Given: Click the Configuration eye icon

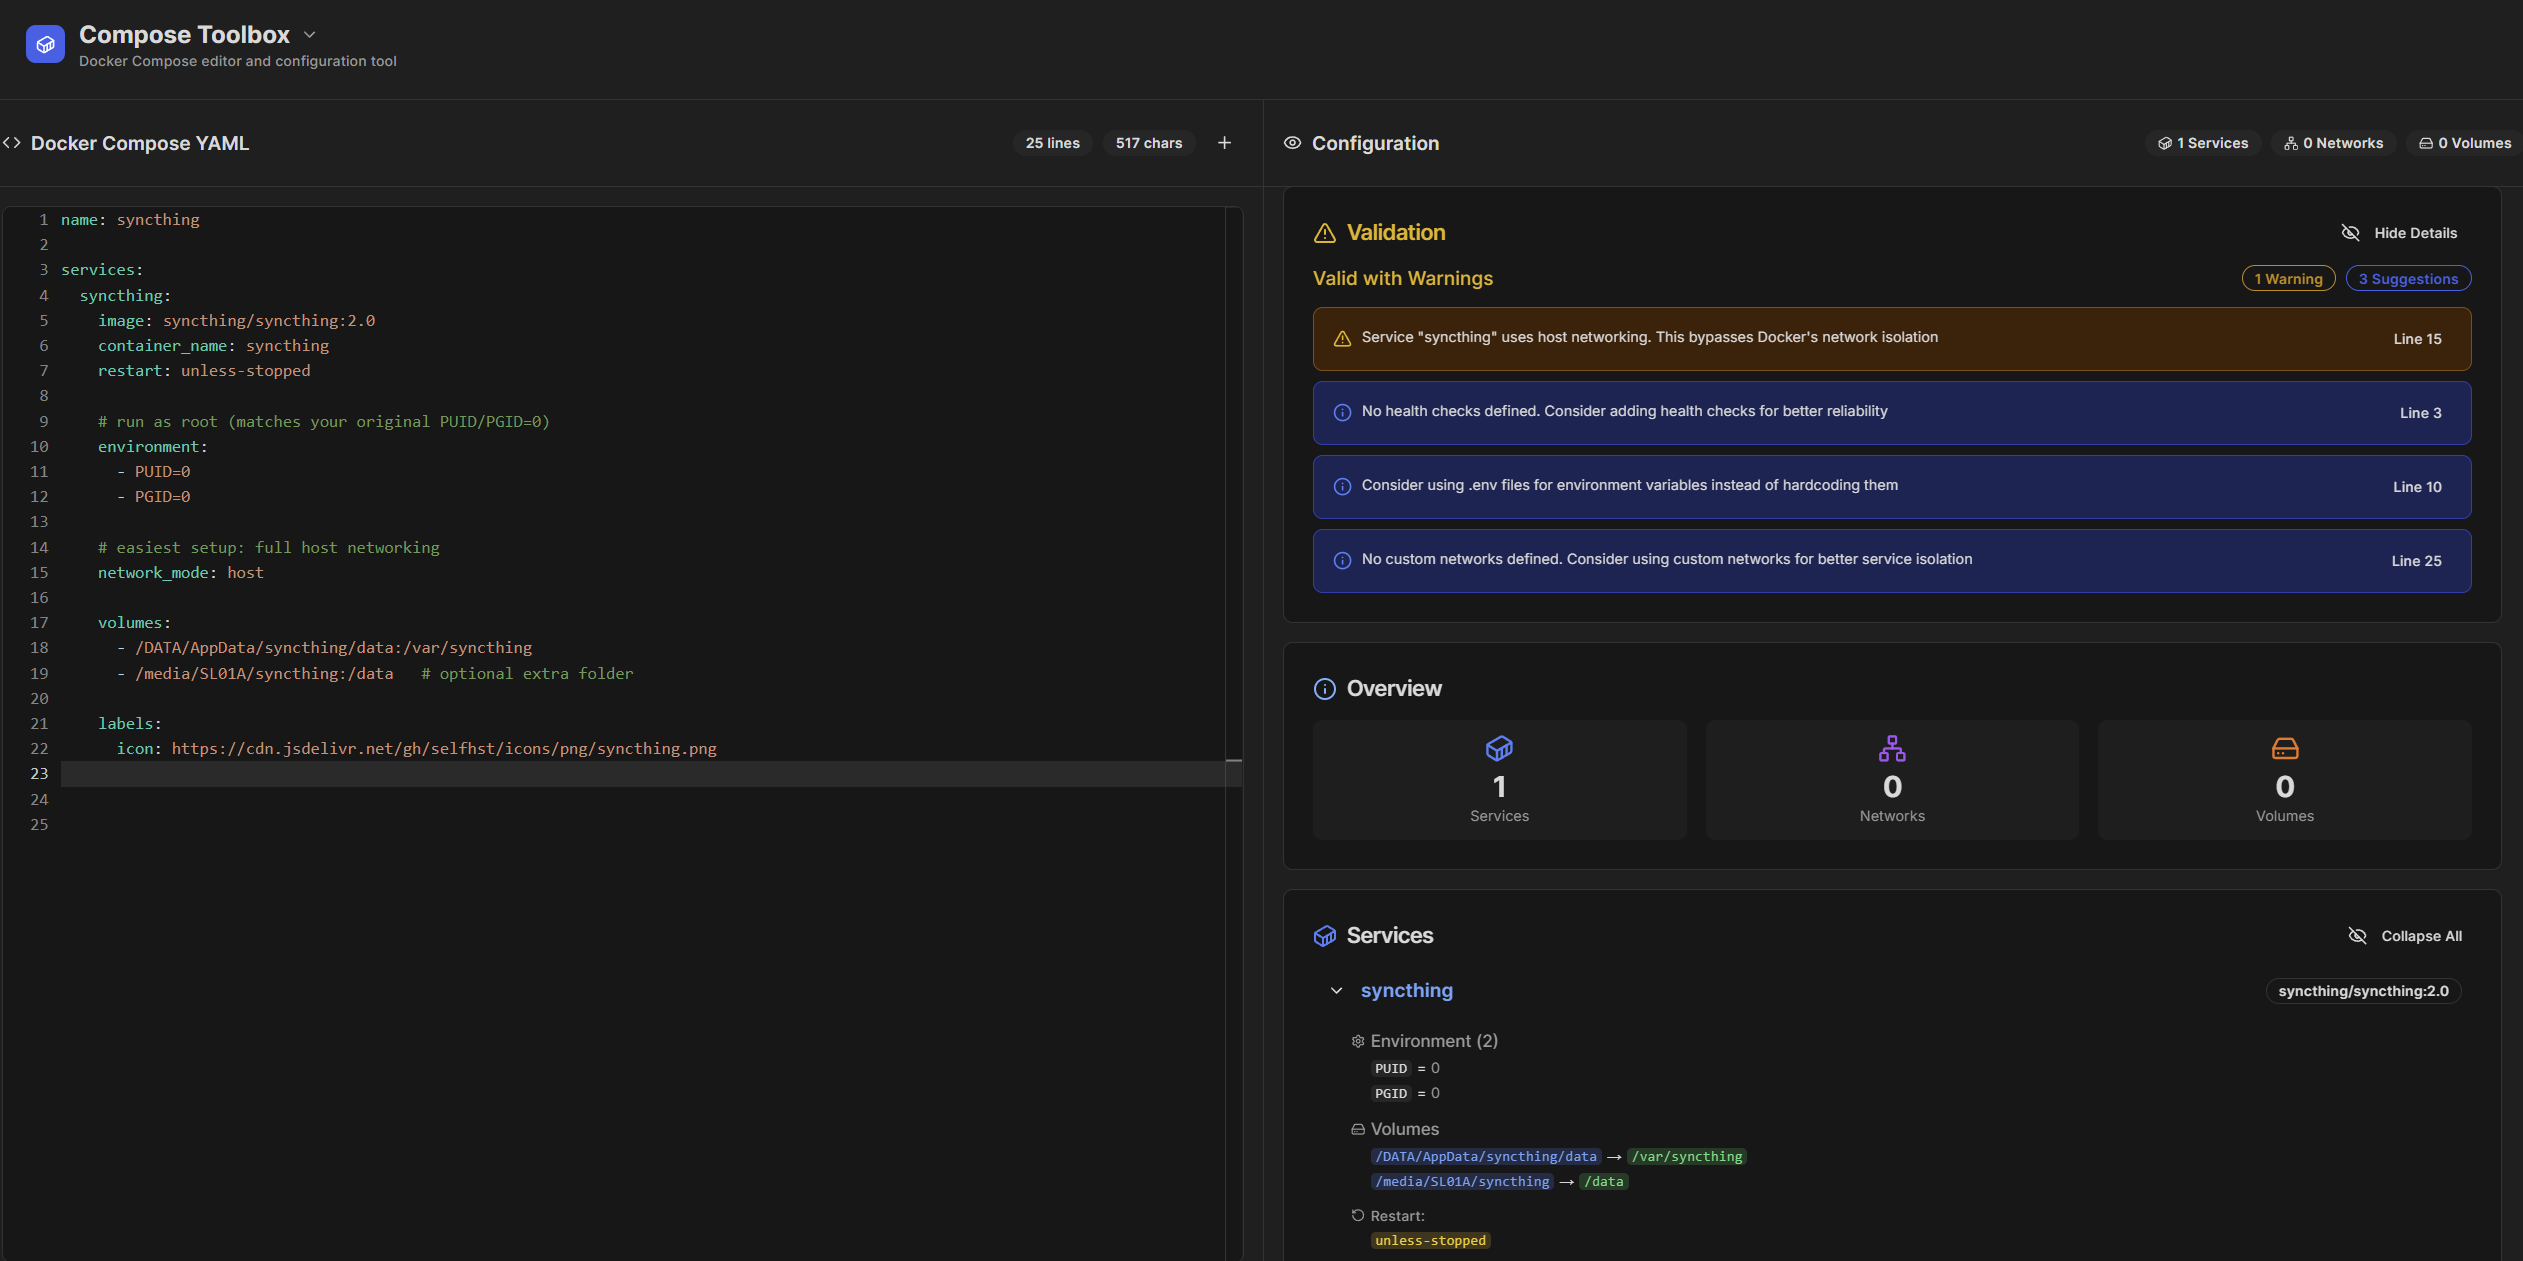Looking at the screenshot, I should (x=1292, y=143).
